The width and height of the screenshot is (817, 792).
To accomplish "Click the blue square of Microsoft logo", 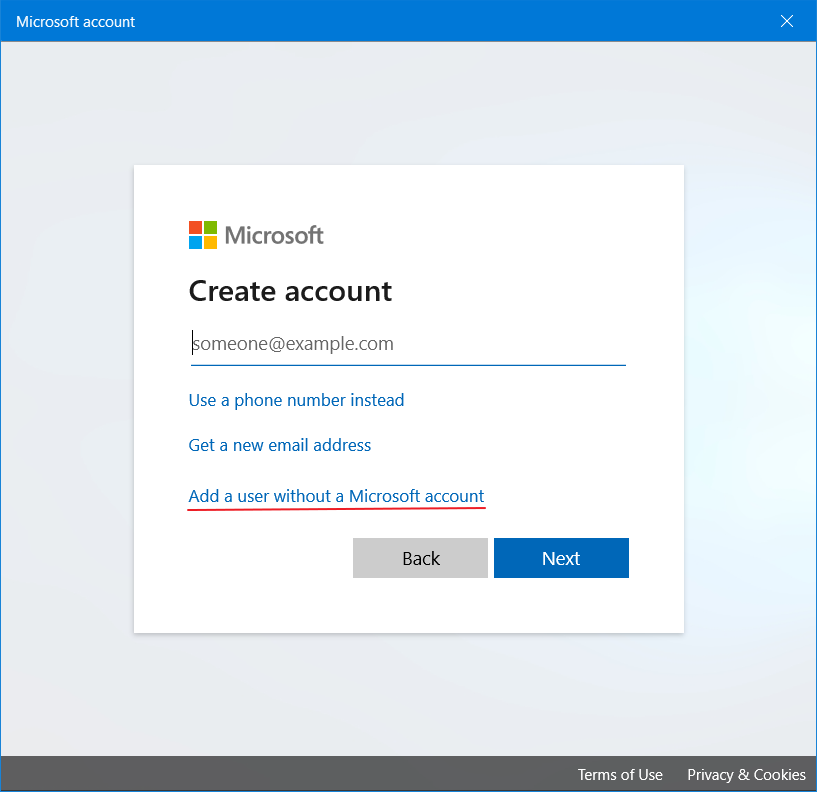I will point(196,242).
